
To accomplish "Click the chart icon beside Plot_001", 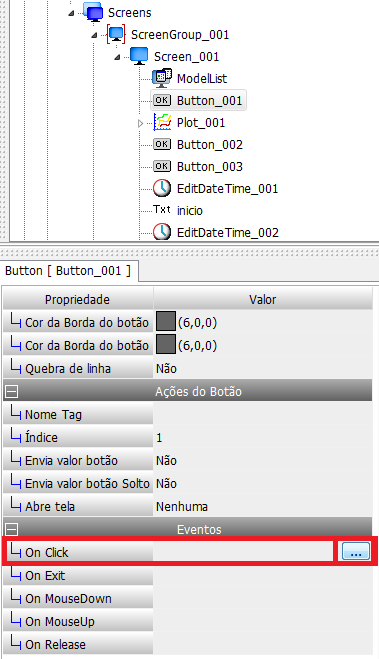I will click(162, 122).
